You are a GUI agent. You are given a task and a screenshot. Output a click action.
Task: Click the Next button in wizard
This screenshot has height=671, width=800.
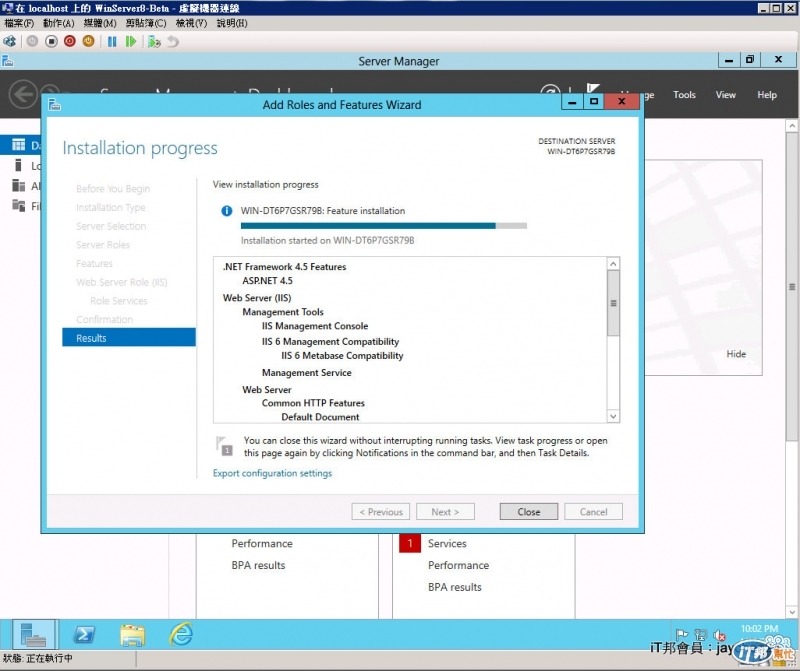[x=445, y=512]
